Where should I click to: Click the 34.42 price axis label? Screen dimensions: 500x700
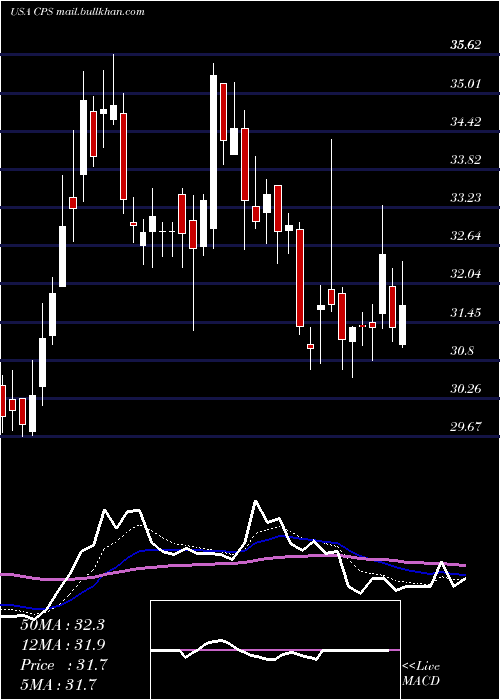tap(466, 121)
